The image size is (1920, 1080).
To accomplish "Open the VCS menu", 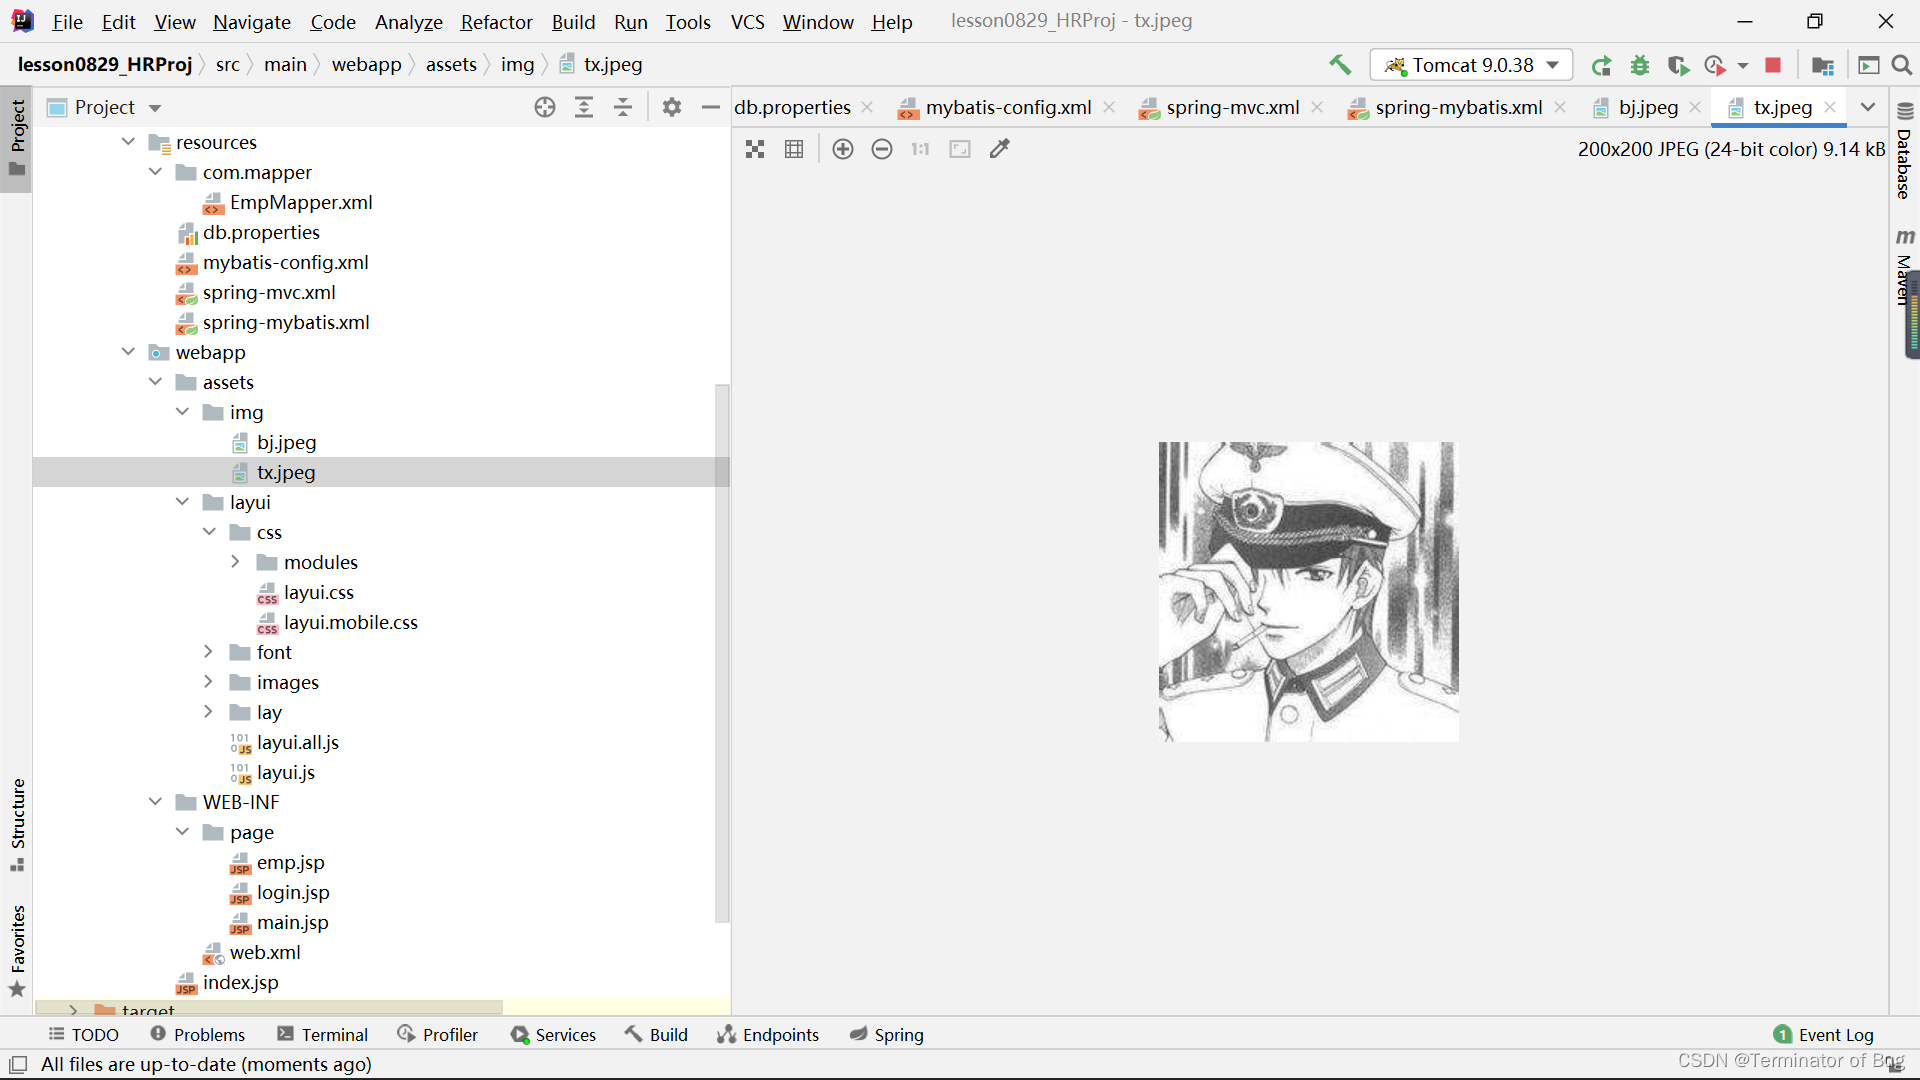I will (x=747, y=22).
